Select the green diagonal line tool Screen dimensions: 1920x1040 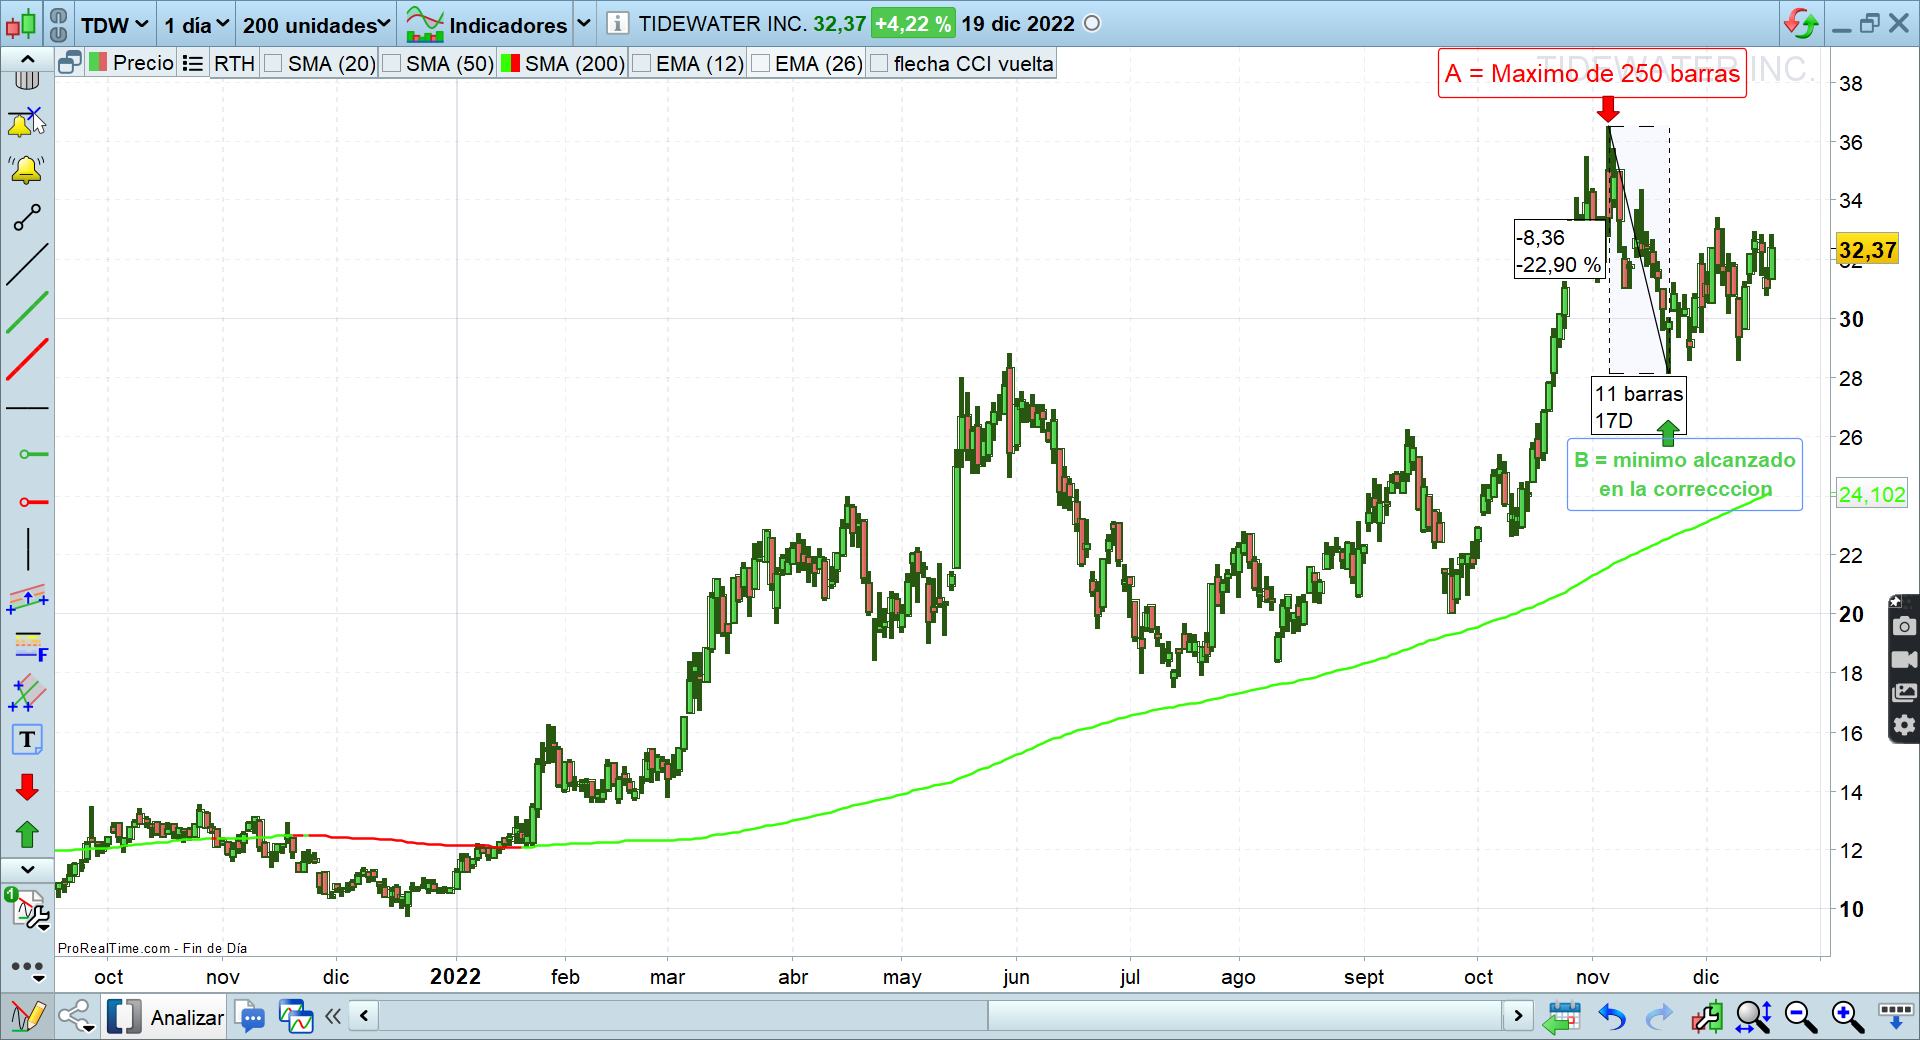pyautogui.click(x=27, y=312)
